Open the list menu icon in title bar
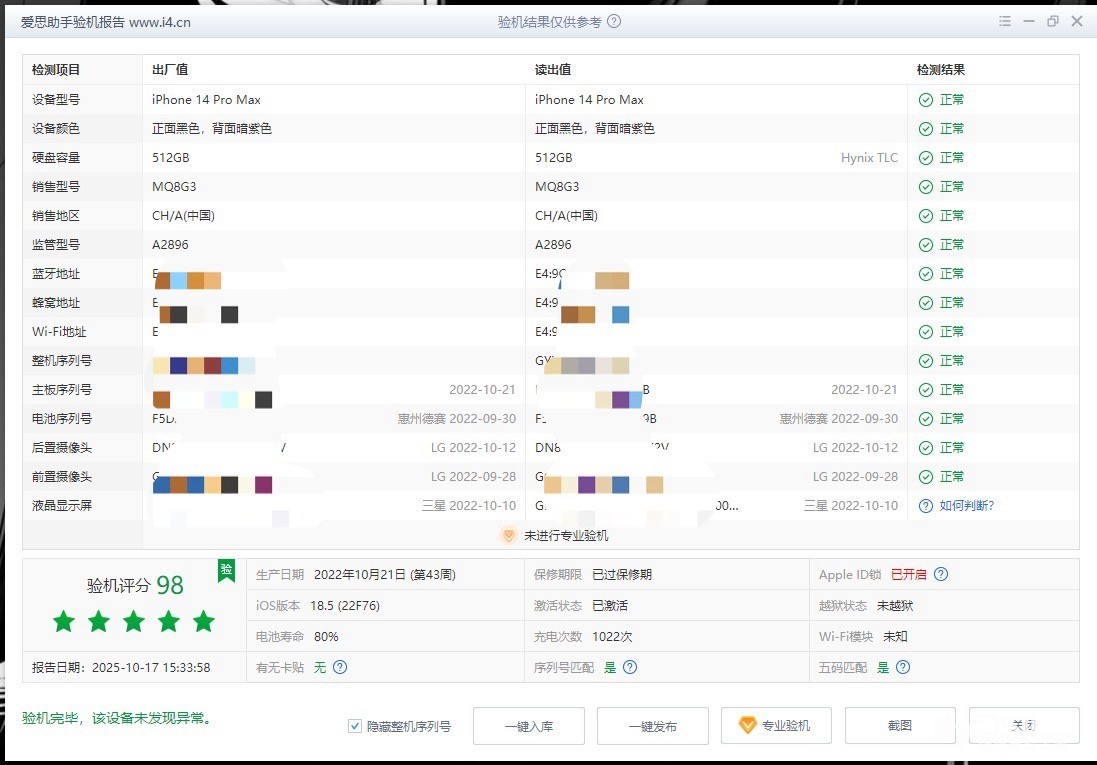This screenshot has height=765, width=1097. [1005, 21]
